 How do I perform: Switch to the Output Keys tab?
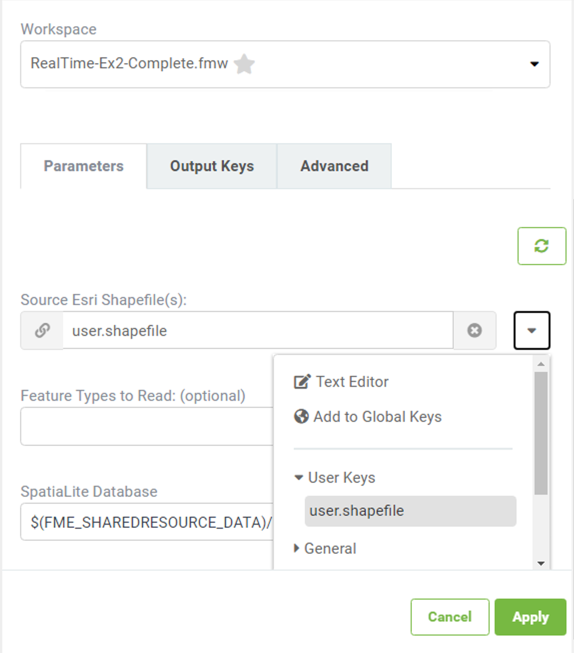[x=212, y=166]
